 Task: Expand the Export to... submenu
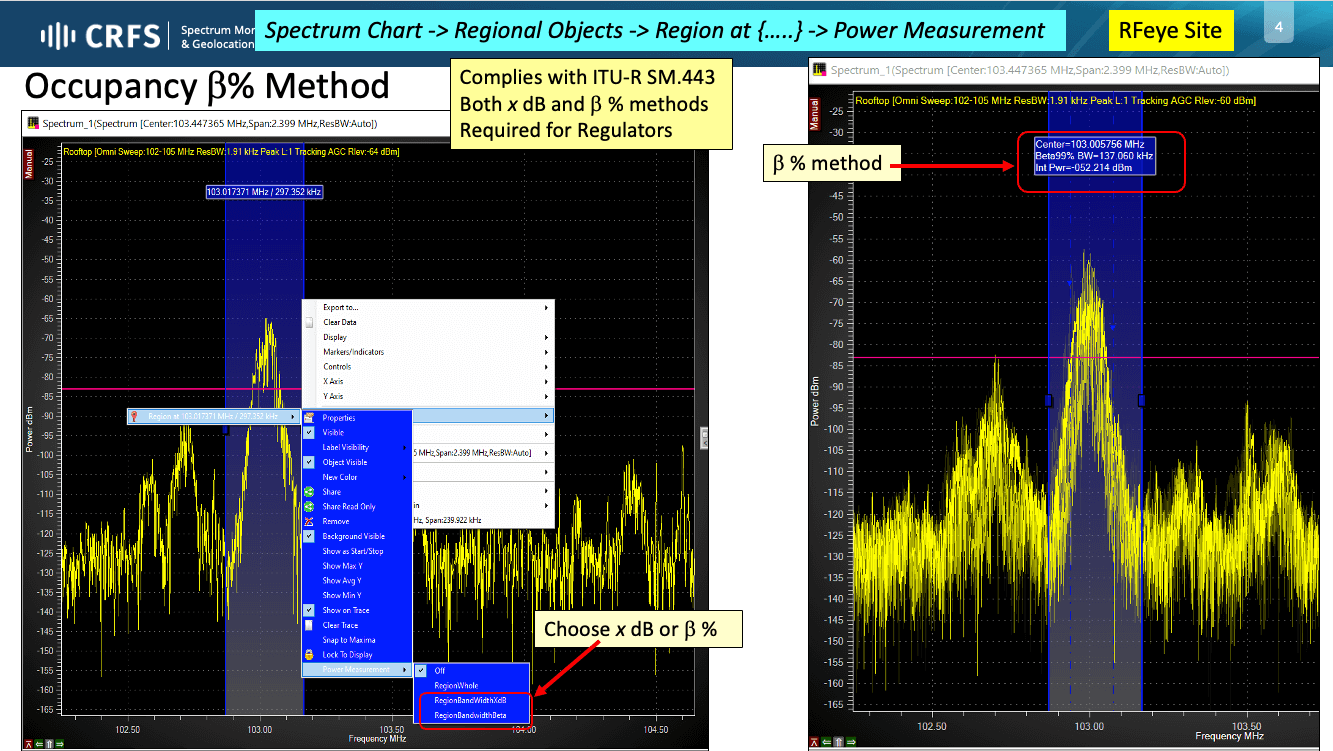click(428, 308)
